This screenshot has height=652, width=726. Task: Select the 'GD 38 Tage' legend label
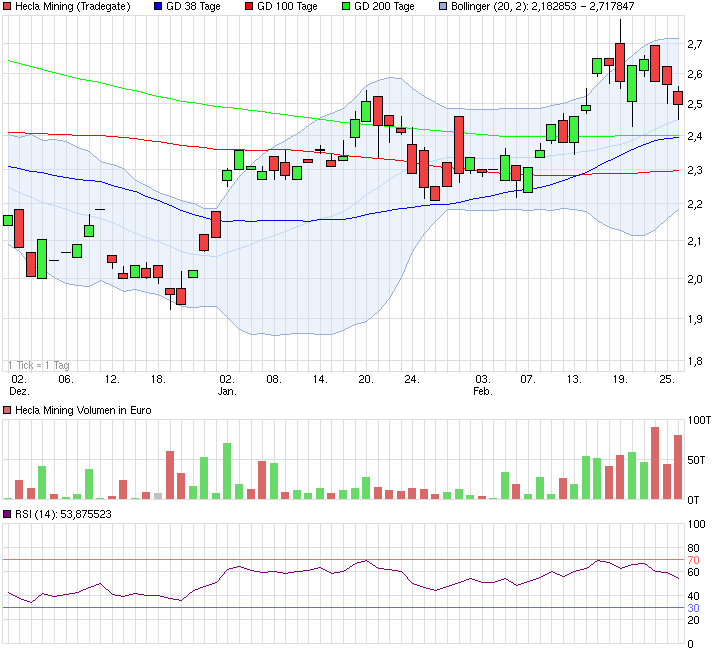point(193,6)
